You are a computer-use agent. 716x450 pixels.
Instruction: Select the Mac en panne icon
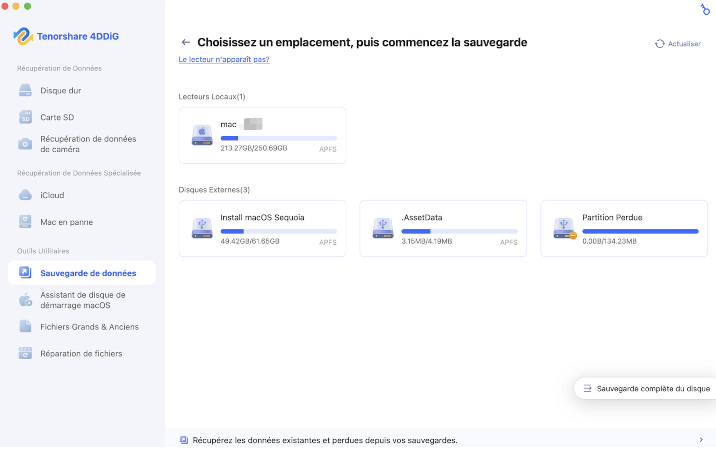[26, 221]
